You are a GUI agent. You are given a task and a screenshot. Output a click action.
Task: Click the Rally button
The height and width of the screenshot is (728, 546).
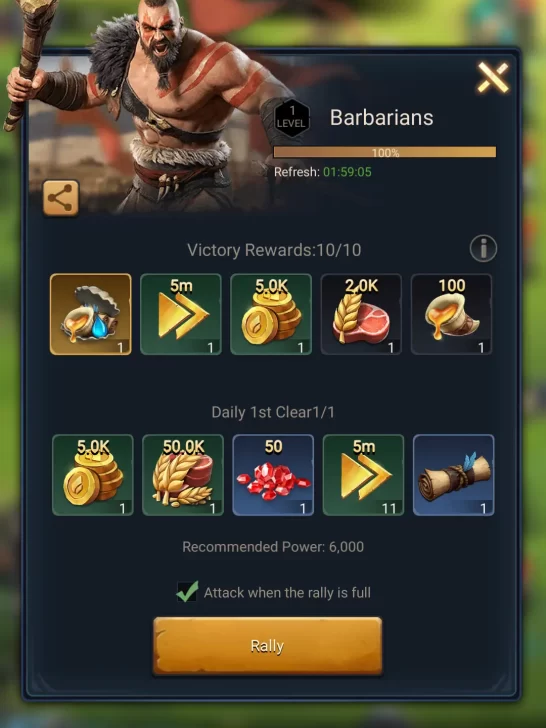click(267, 646)
